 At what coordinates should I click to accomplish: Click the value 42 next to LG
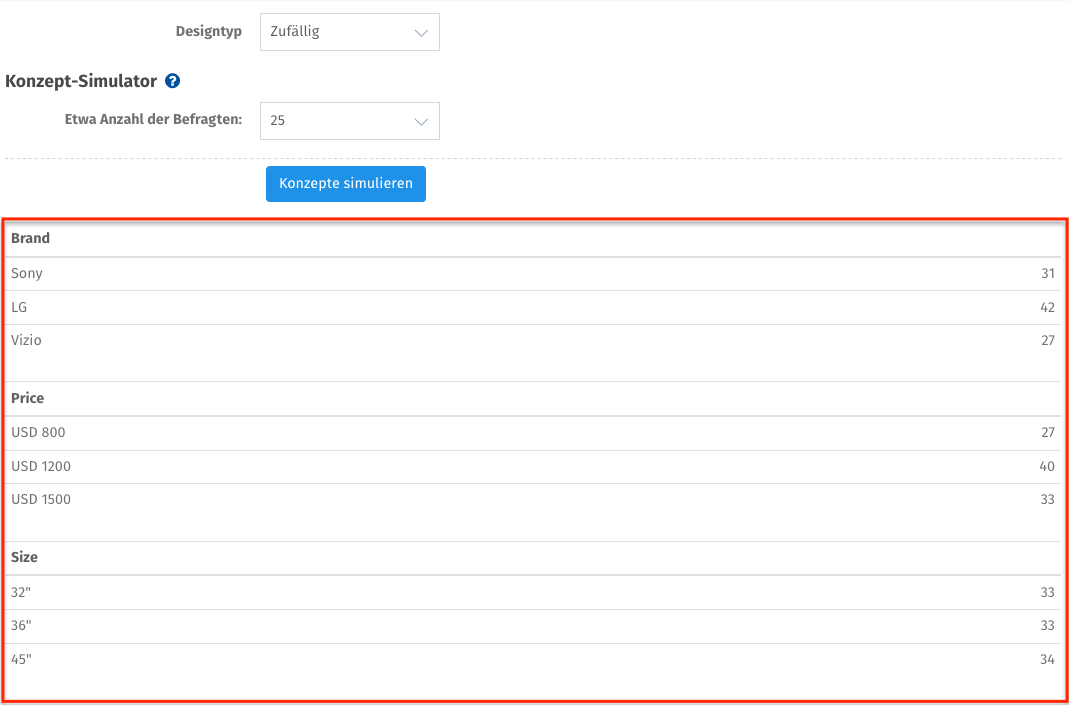[x=1047, y=307]
